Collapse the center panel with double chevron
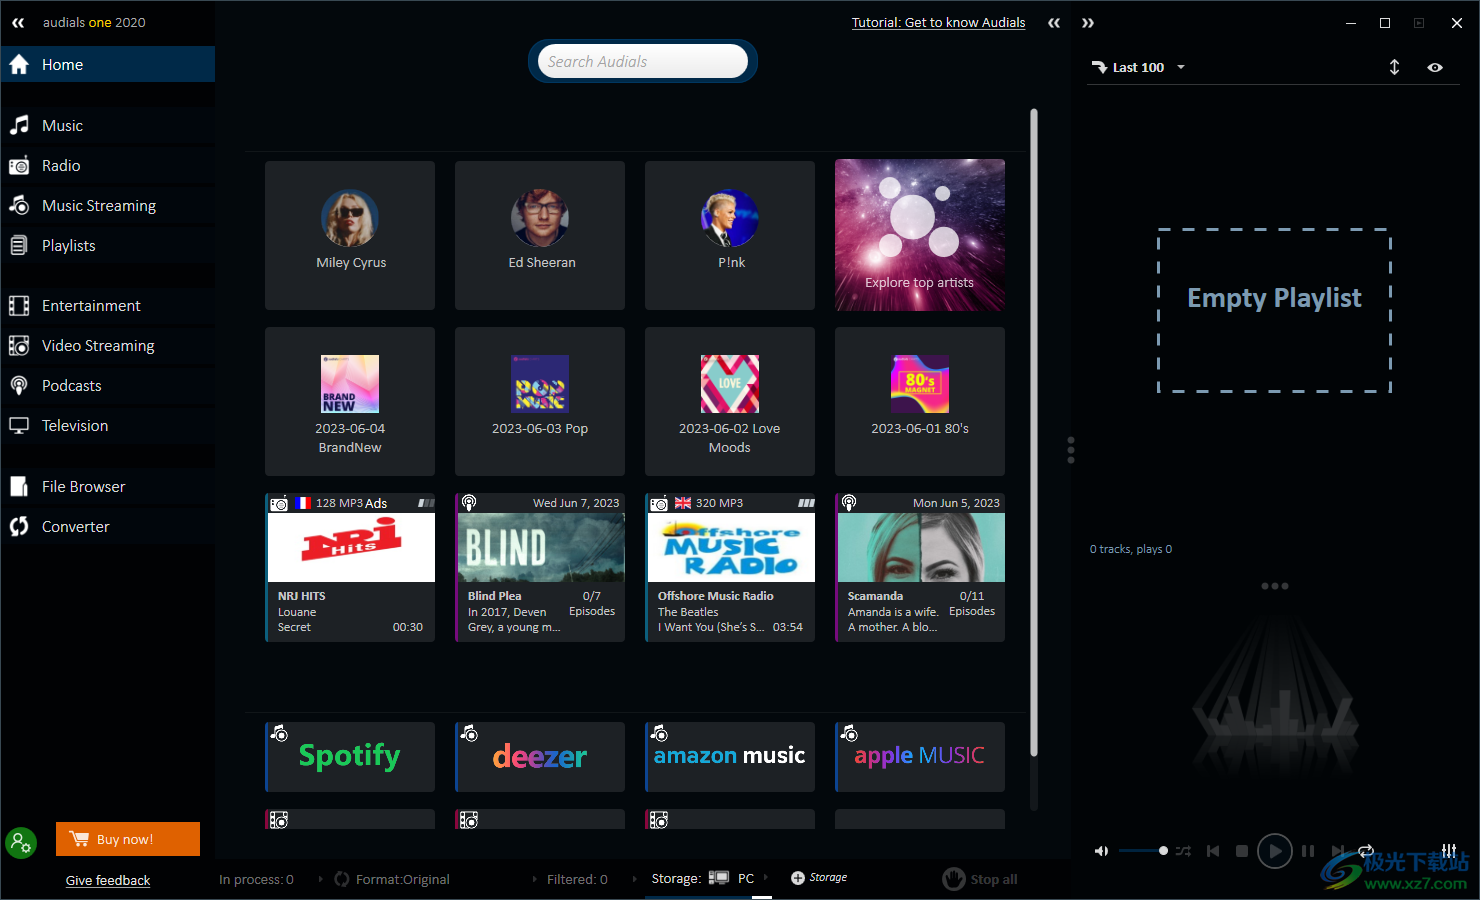The image size is (1480, 900). [1054, 23]
